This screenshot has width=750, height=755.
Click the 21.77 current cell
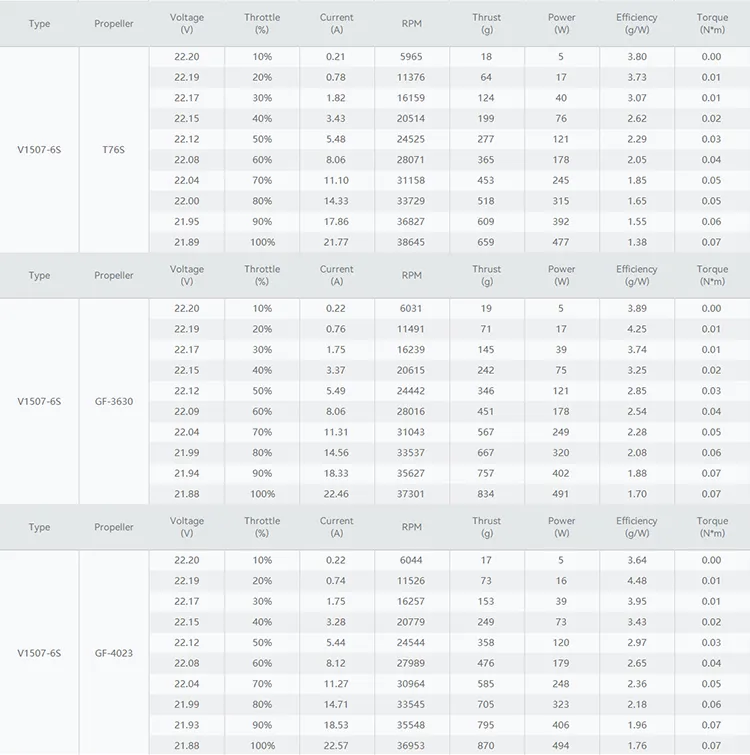coord(336,242)
